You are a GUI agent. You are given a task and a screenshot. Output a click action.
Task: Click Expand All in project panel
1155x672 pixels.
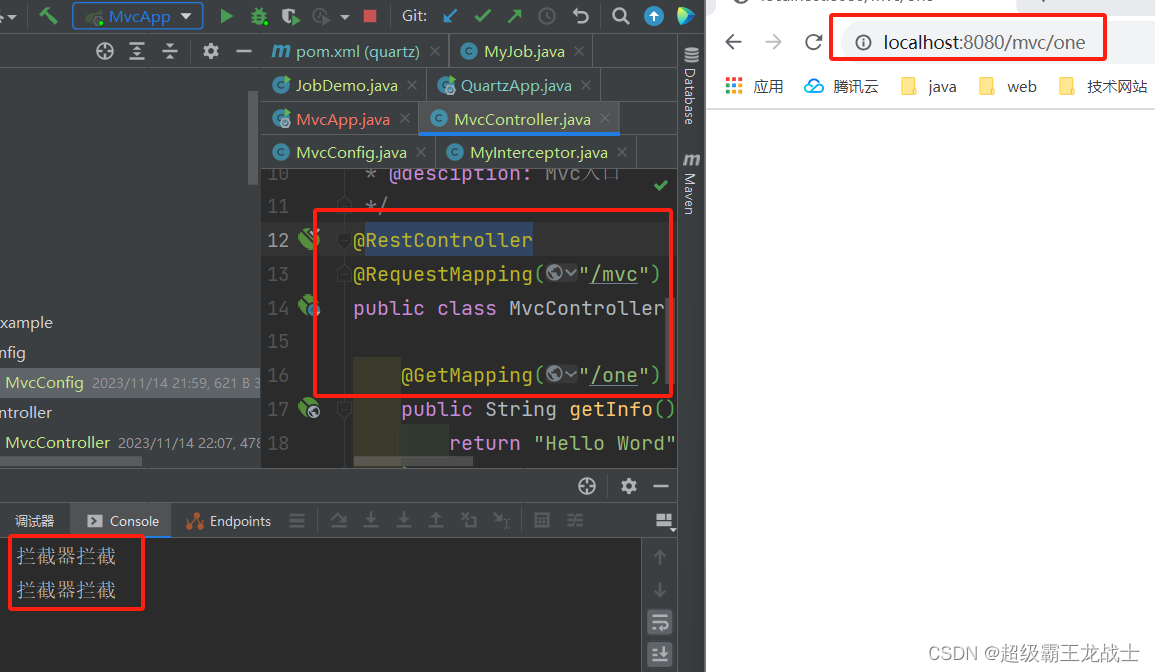(137, 51)
